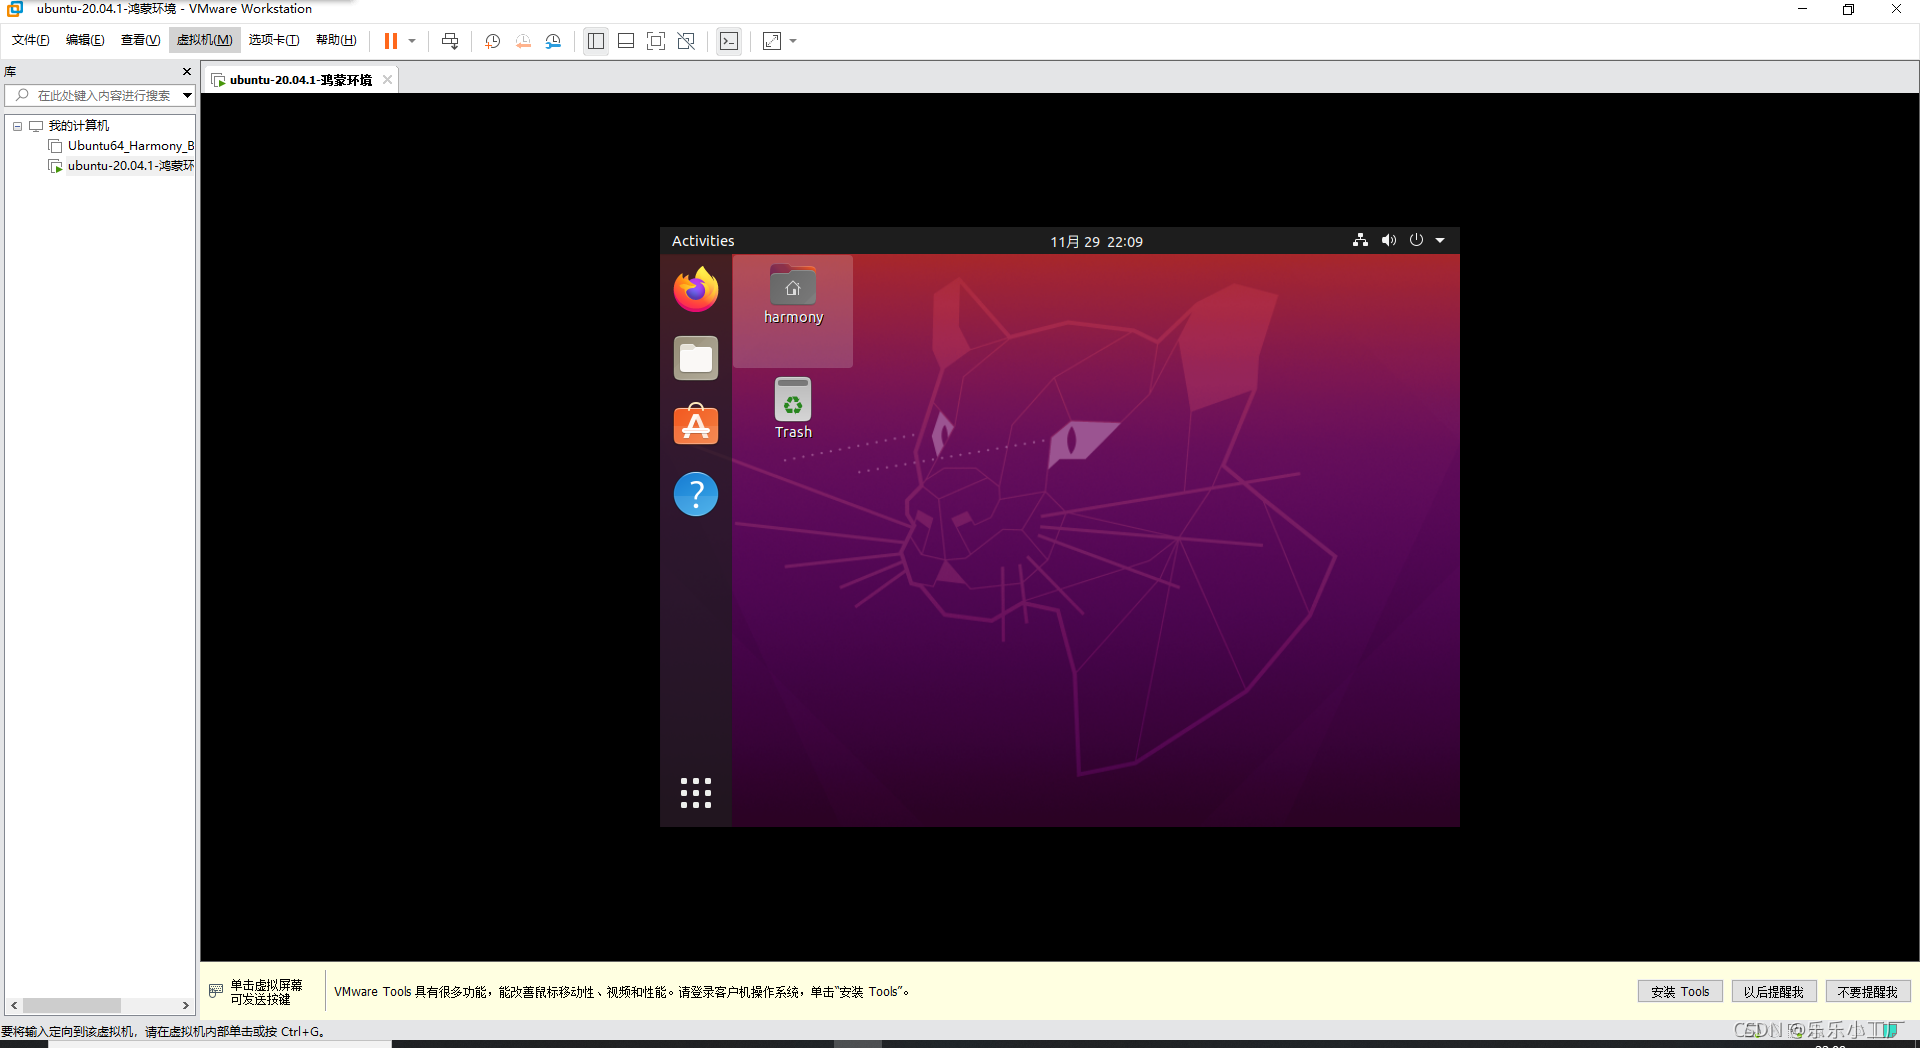Click the VM running icon on the tab

coord(218,80)
